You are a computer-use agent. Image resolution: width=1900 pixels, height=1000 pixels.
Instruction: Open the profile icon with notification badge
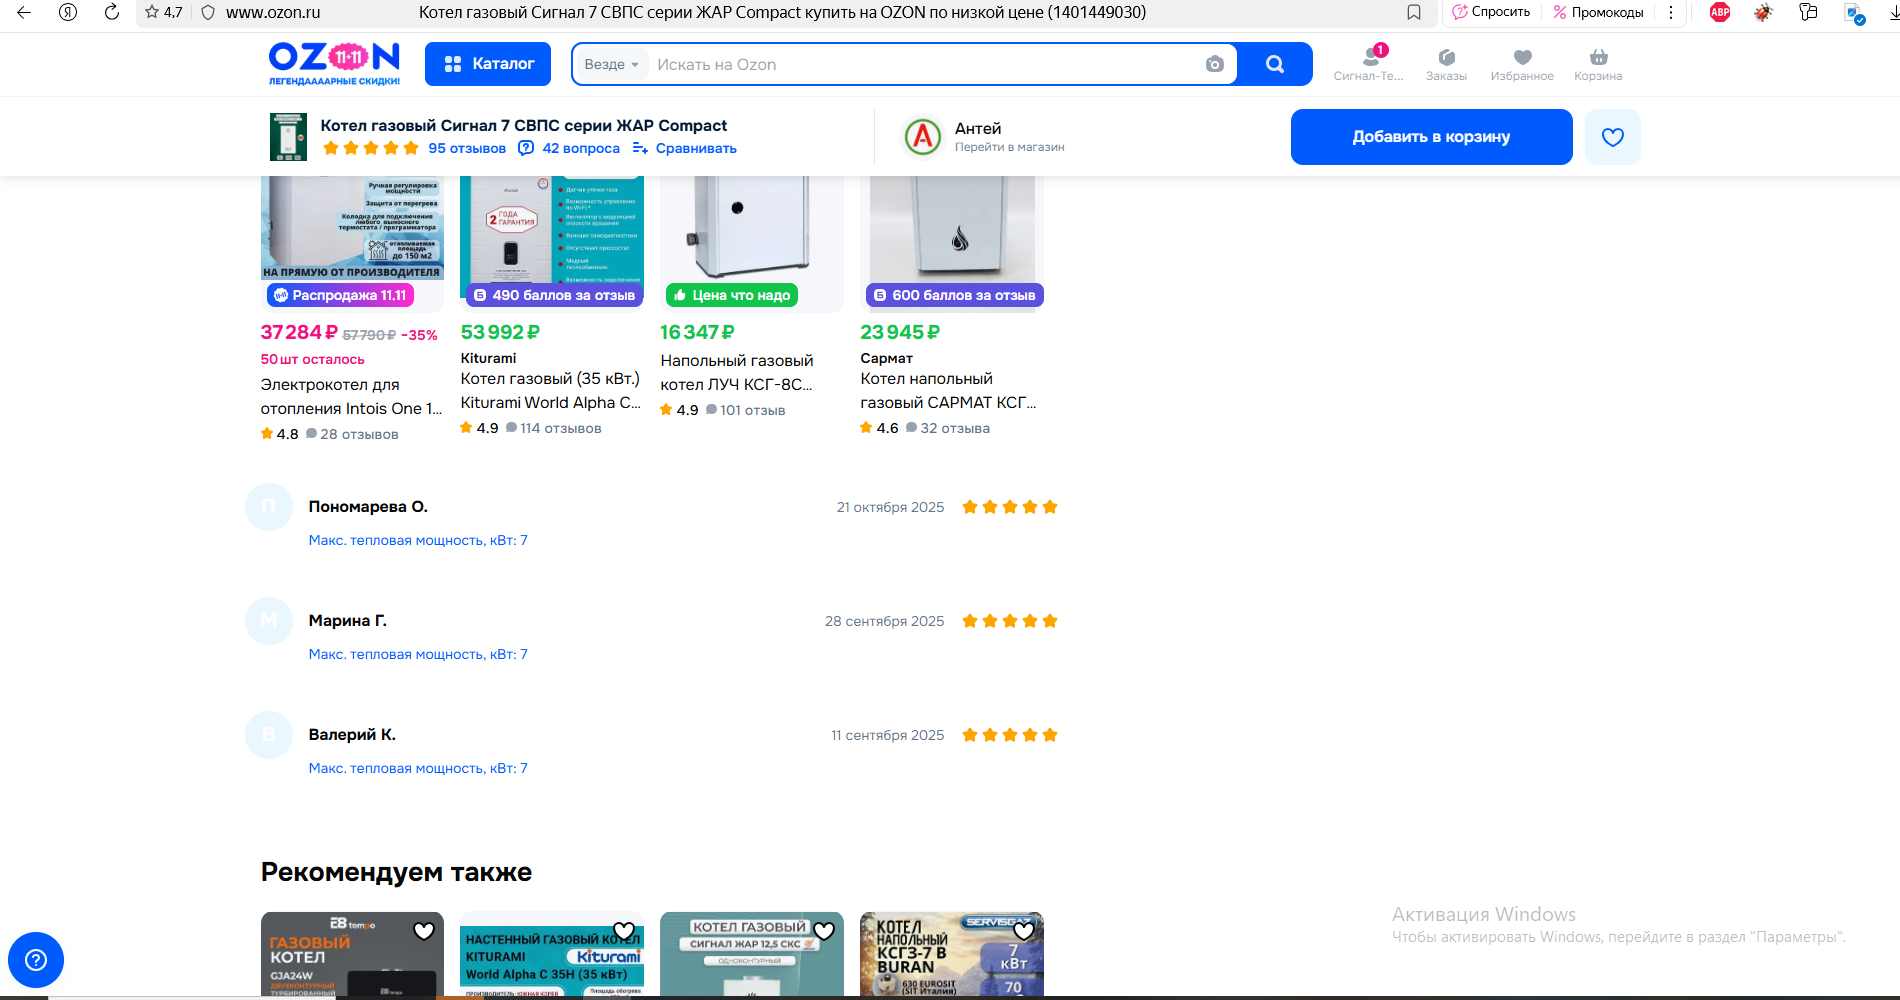(1370, 62)
